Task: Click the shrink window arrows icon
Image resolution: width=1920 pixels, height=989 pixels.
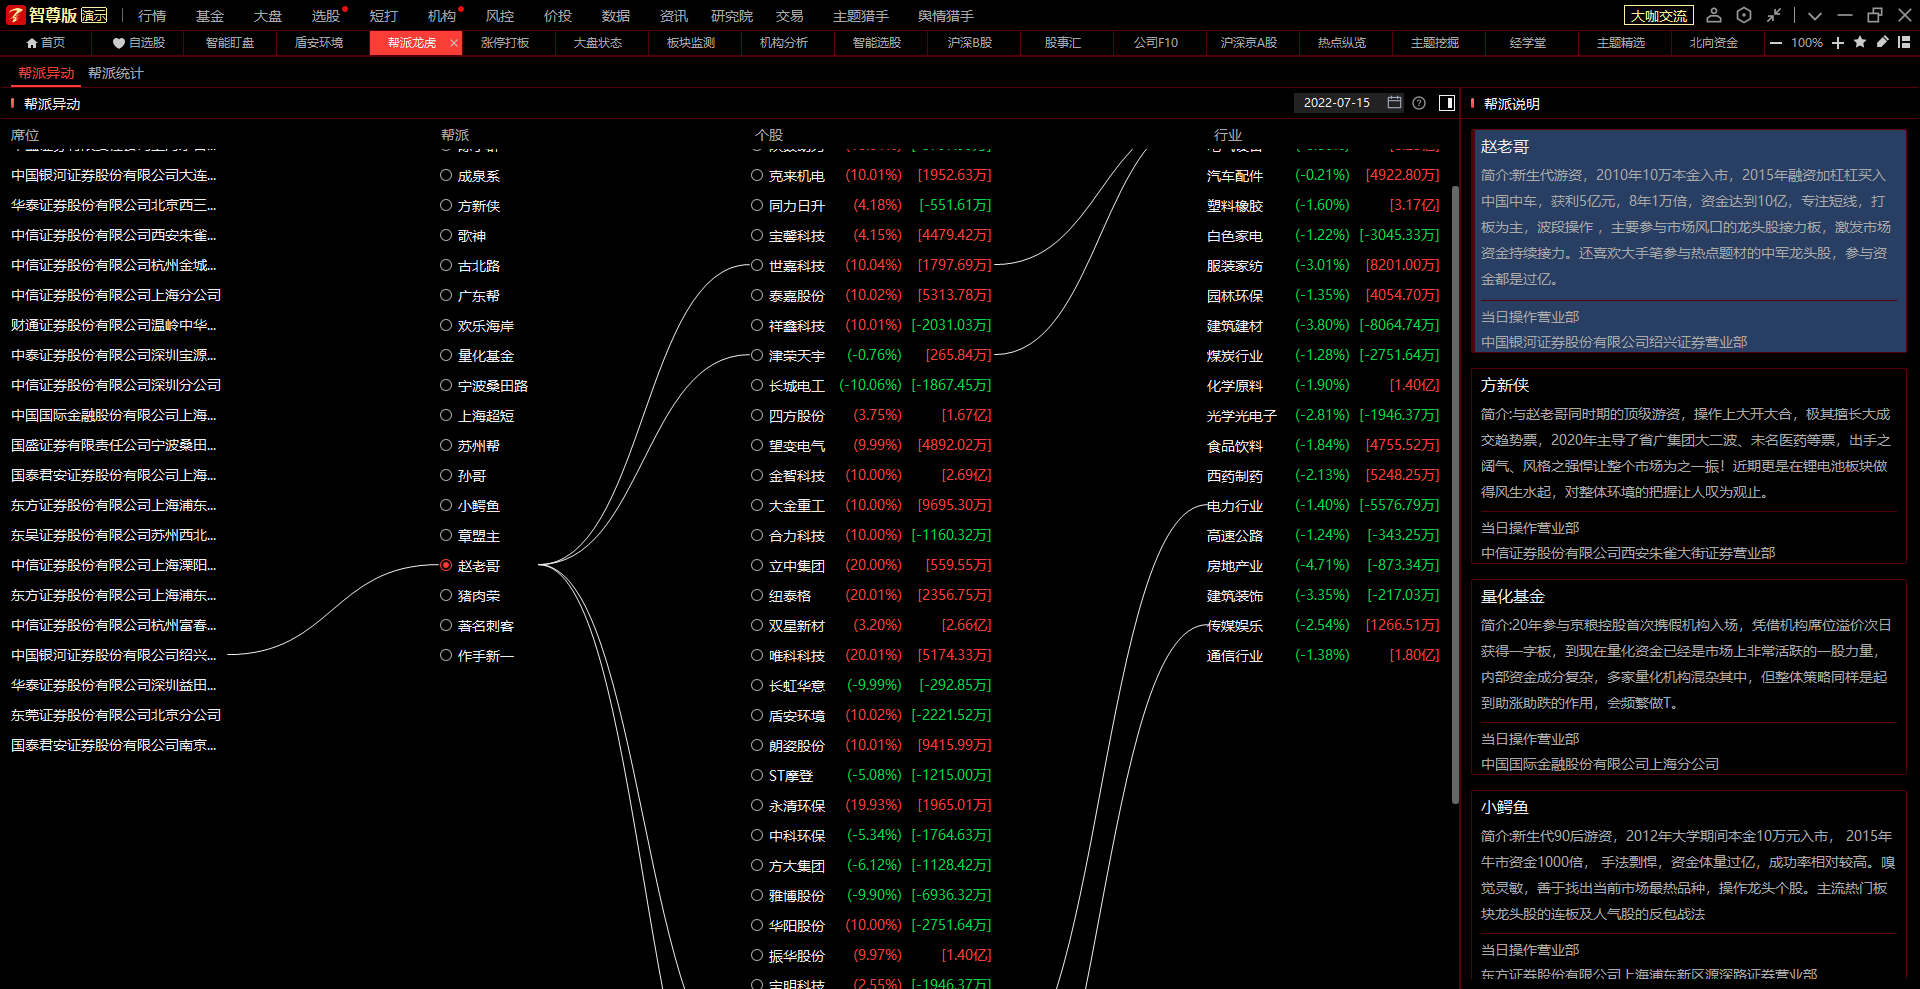Action: pyautogui.click(x=1774, y=15)
